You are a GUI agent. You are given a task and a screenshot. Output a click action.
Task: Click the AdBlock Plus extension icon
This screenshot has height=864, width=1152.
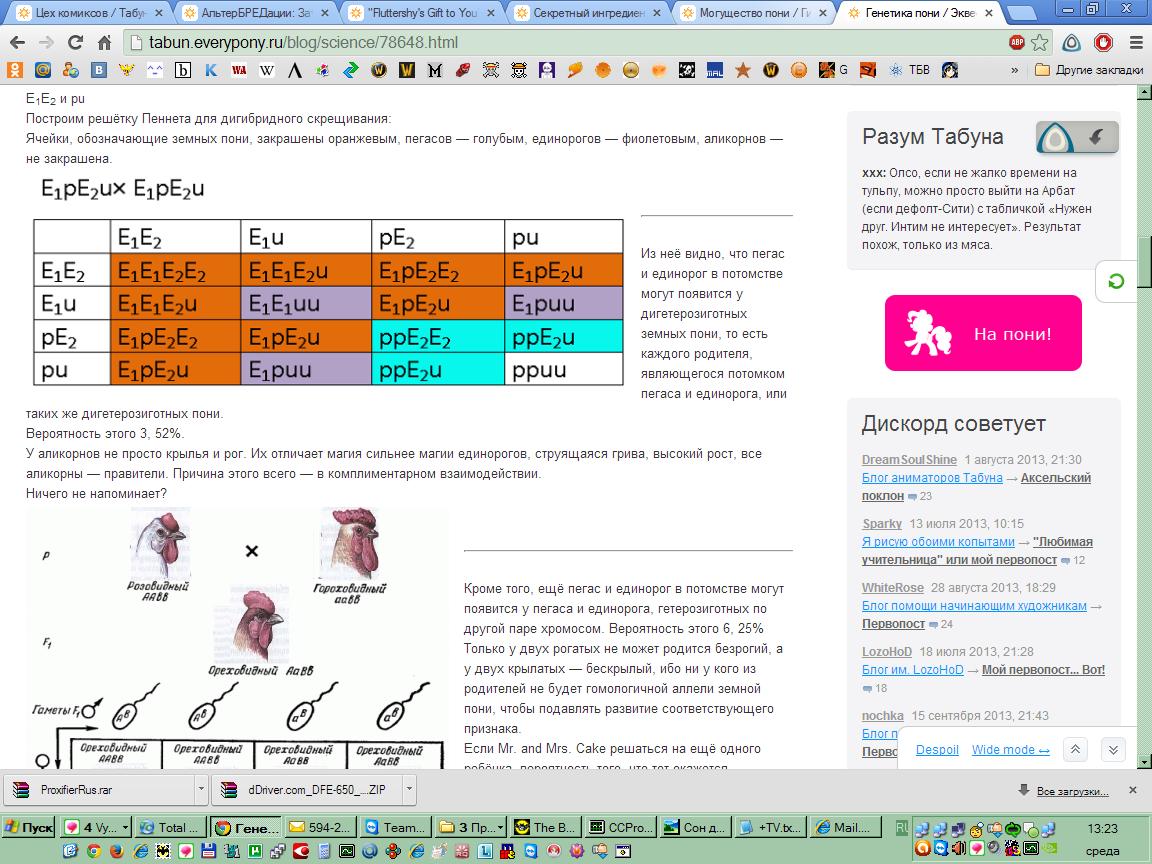(x=1017, y=43)
